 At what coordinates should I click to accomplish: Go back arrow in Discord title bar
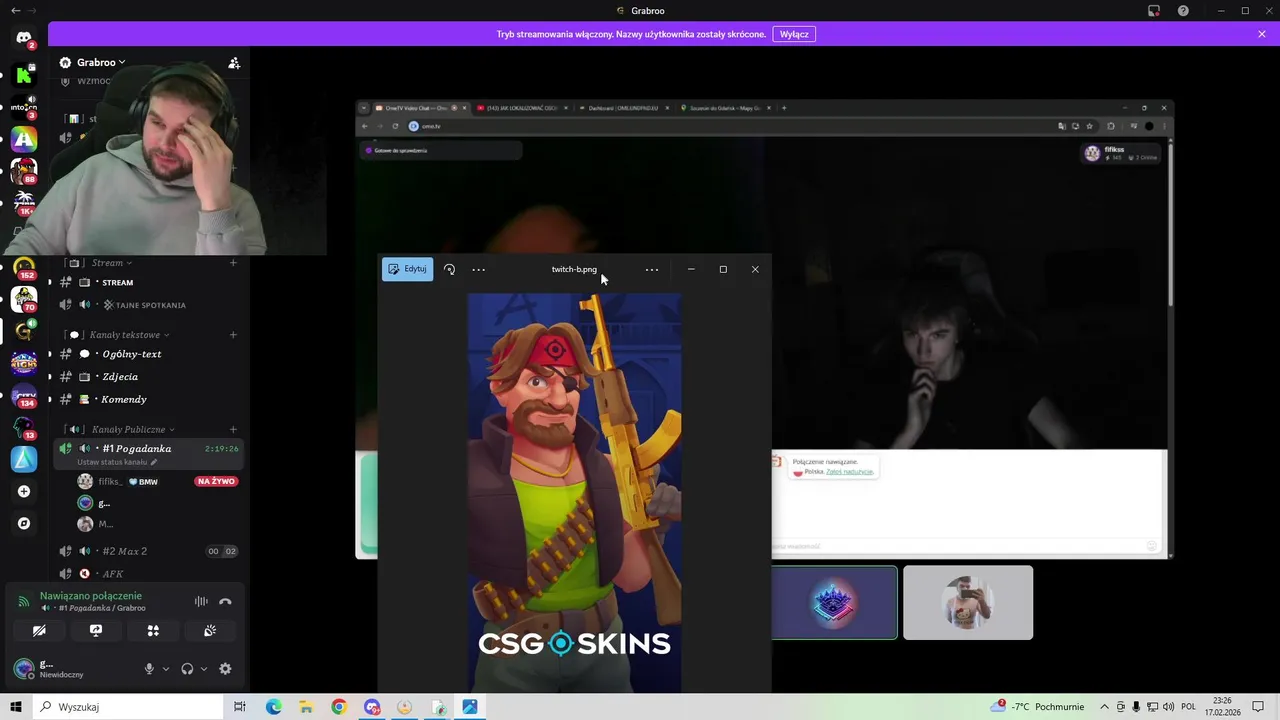click(x=15, y=10)
